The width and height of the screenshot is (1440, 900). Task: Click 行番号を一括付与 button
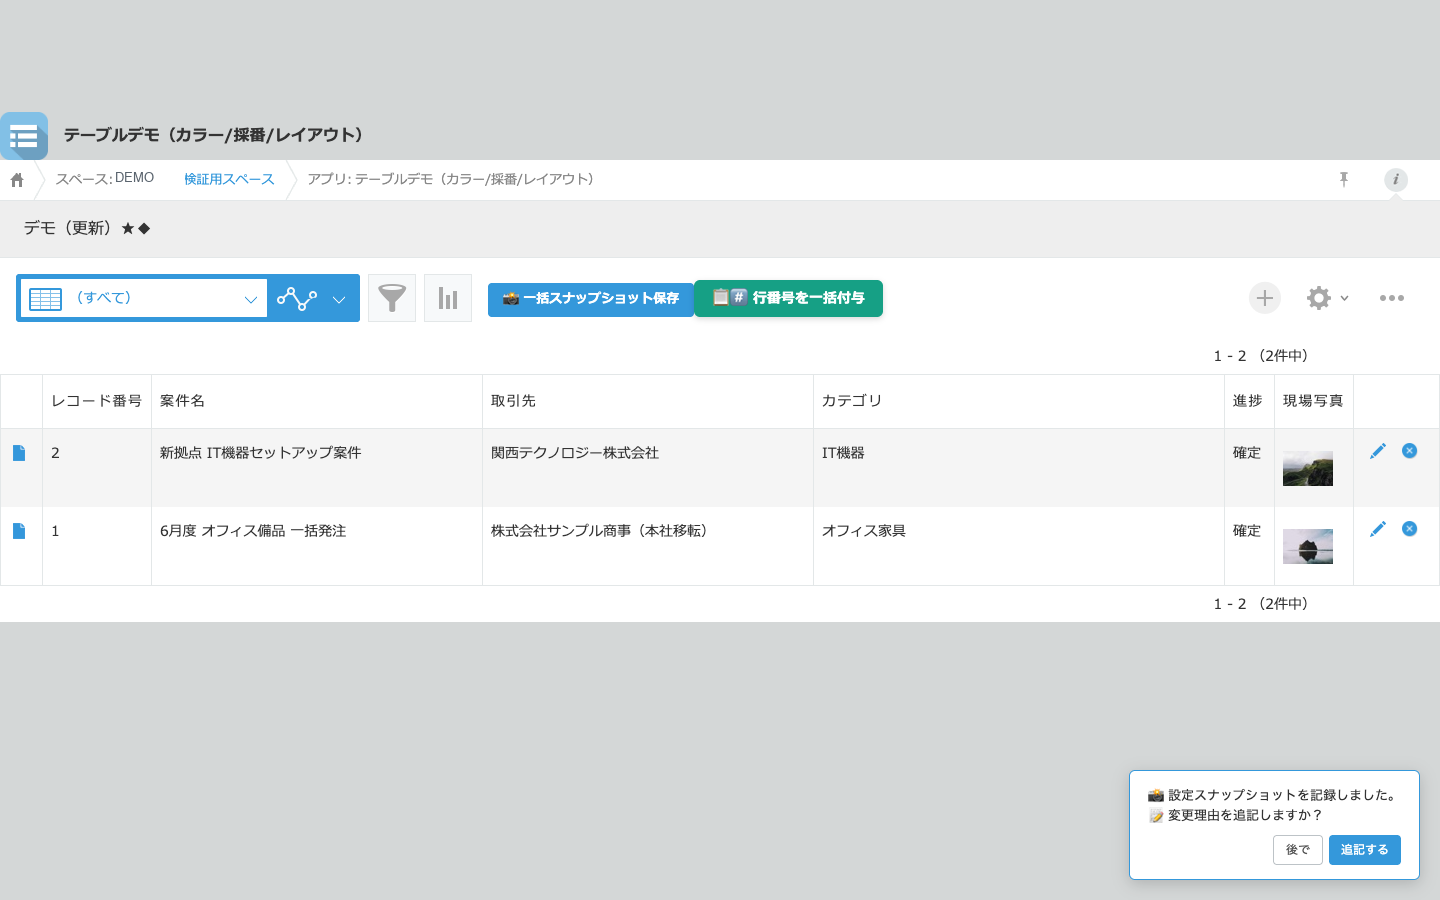[788, 298]
